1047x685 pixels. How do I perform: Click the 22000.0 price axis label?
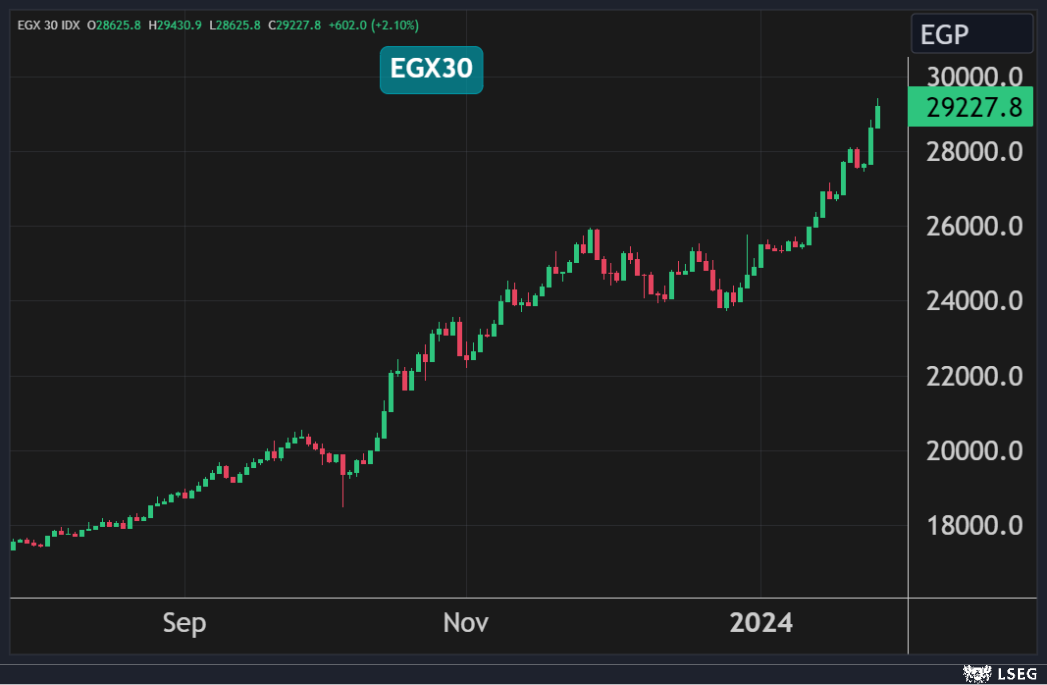pos(974,376)
